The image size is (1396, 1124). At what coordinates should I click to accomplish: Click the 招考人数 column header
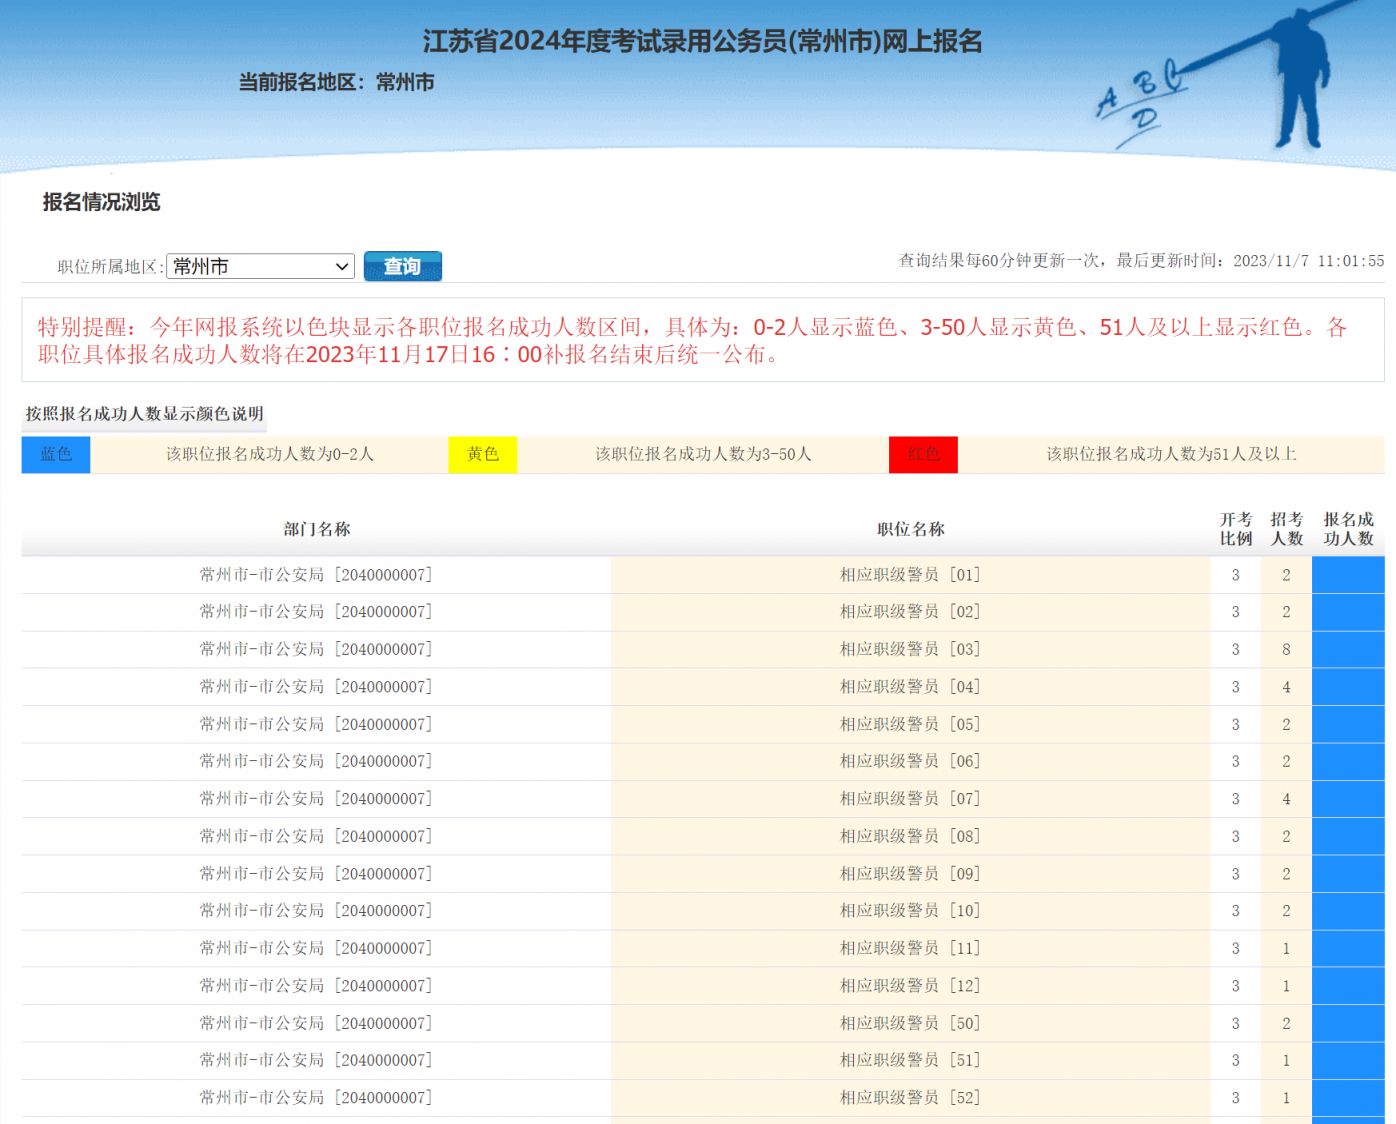pos(1287,529)
